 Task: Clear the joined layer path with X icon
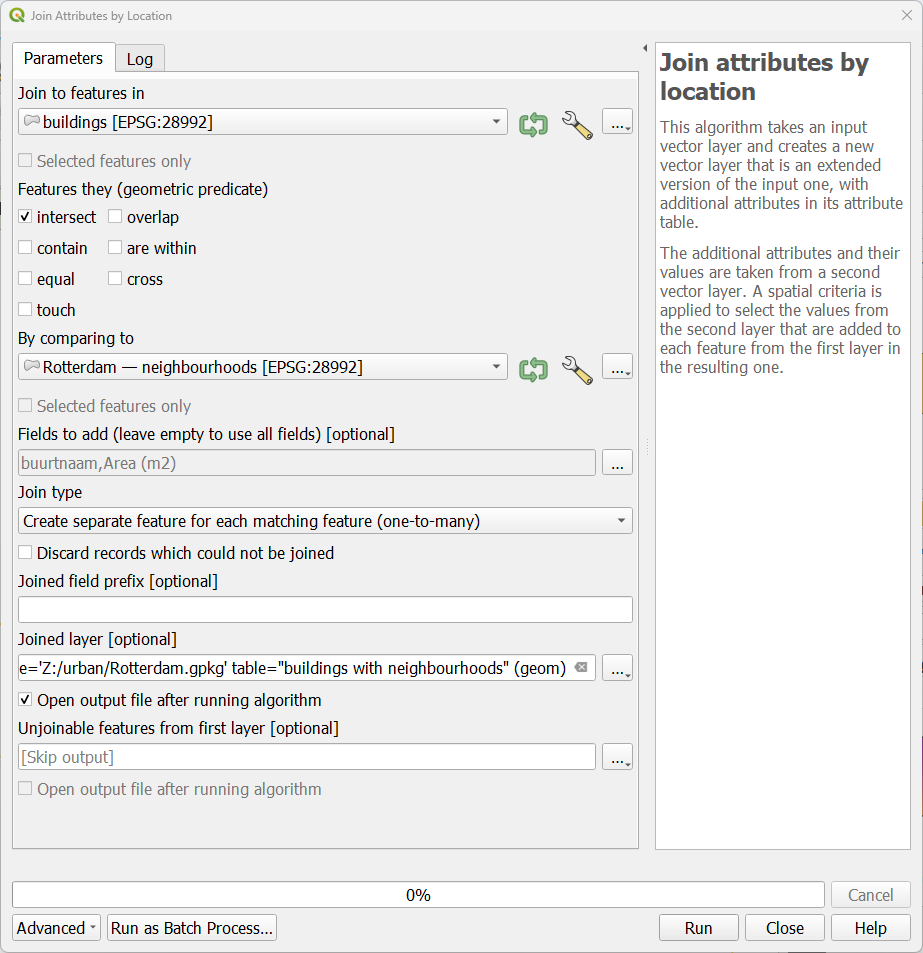(581, 667)
